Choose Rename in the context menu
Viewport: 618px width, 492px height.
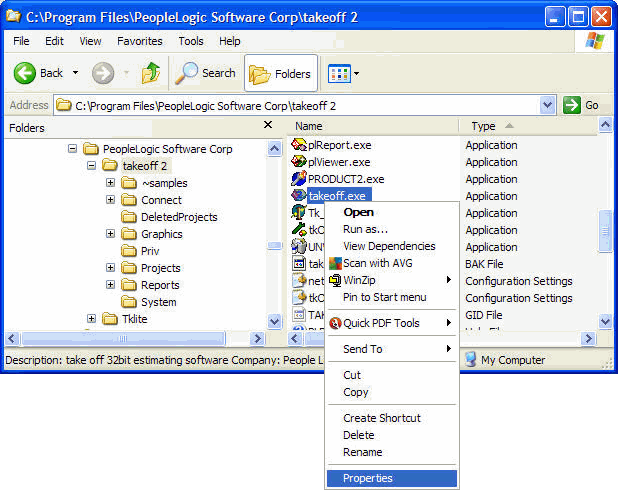(x=392, y=452)
